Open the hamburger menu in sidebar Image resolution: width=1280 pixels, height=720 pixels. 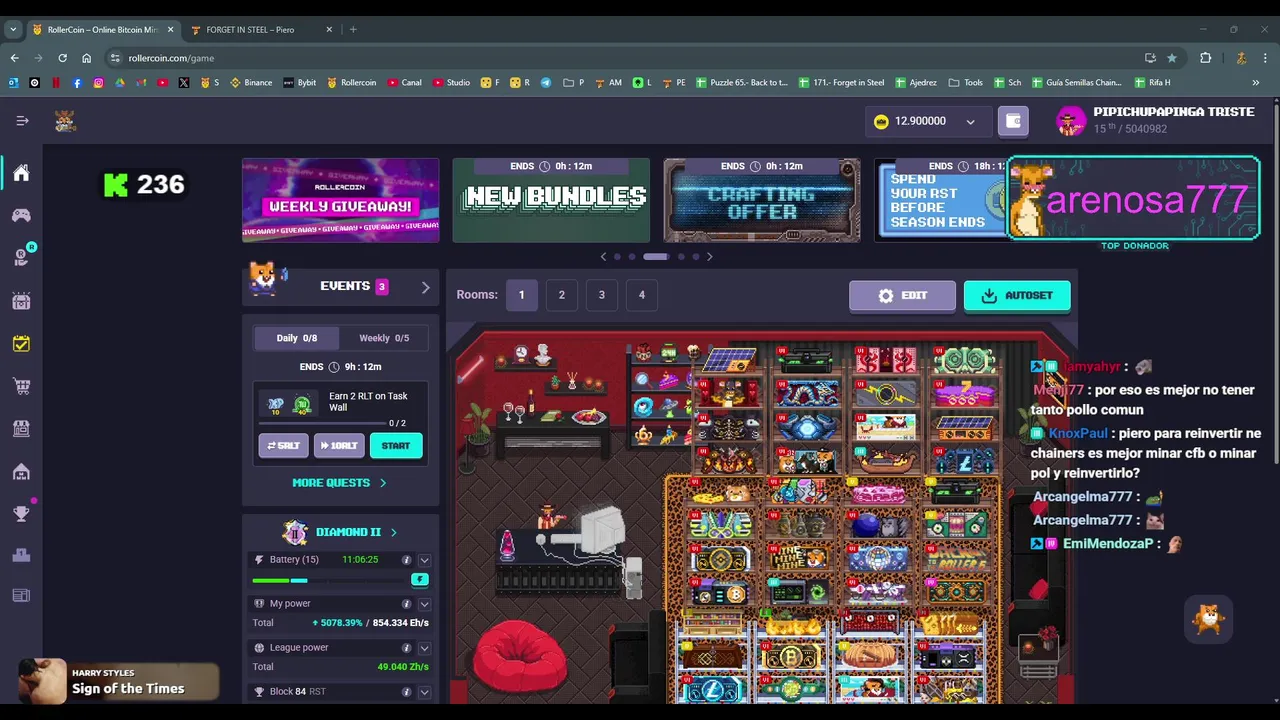pos(22,121)
